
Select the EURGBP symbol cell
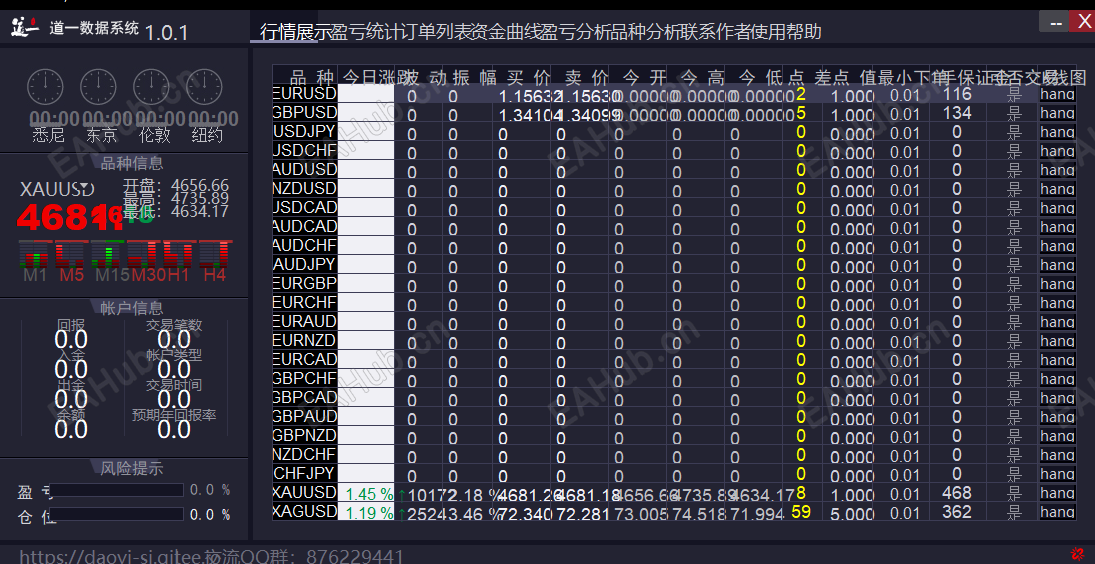[x=305, y=283]
